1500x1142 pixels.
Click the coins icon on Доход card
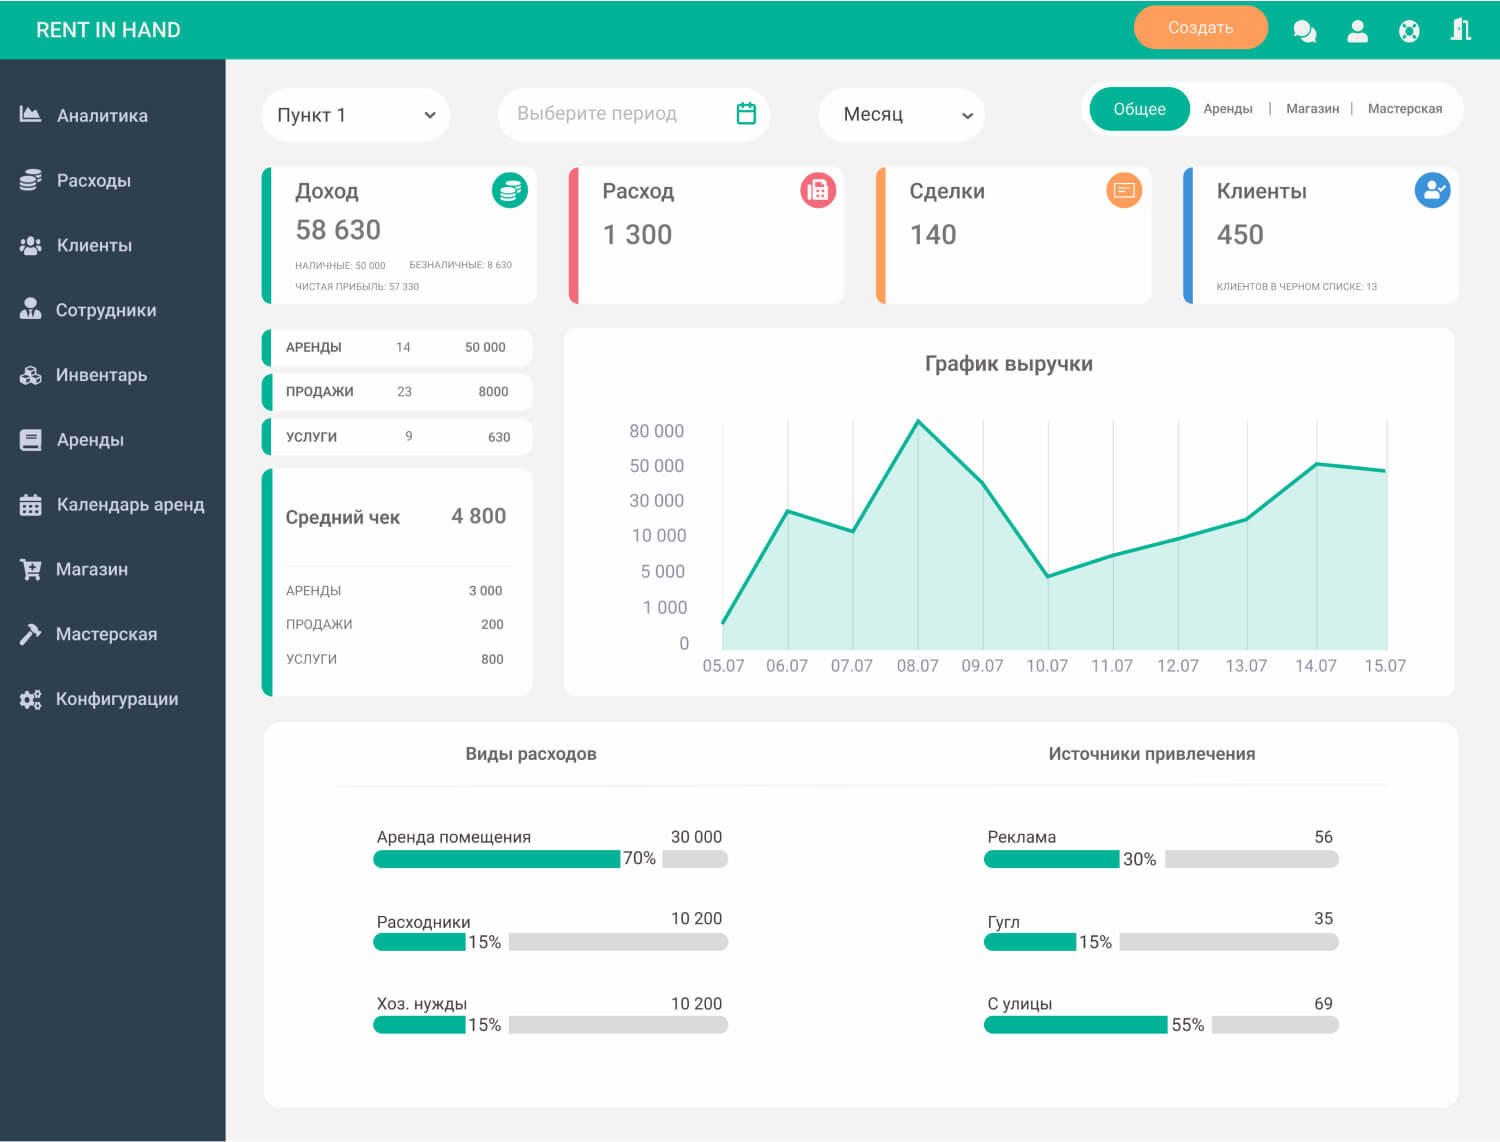click(510, 190)
